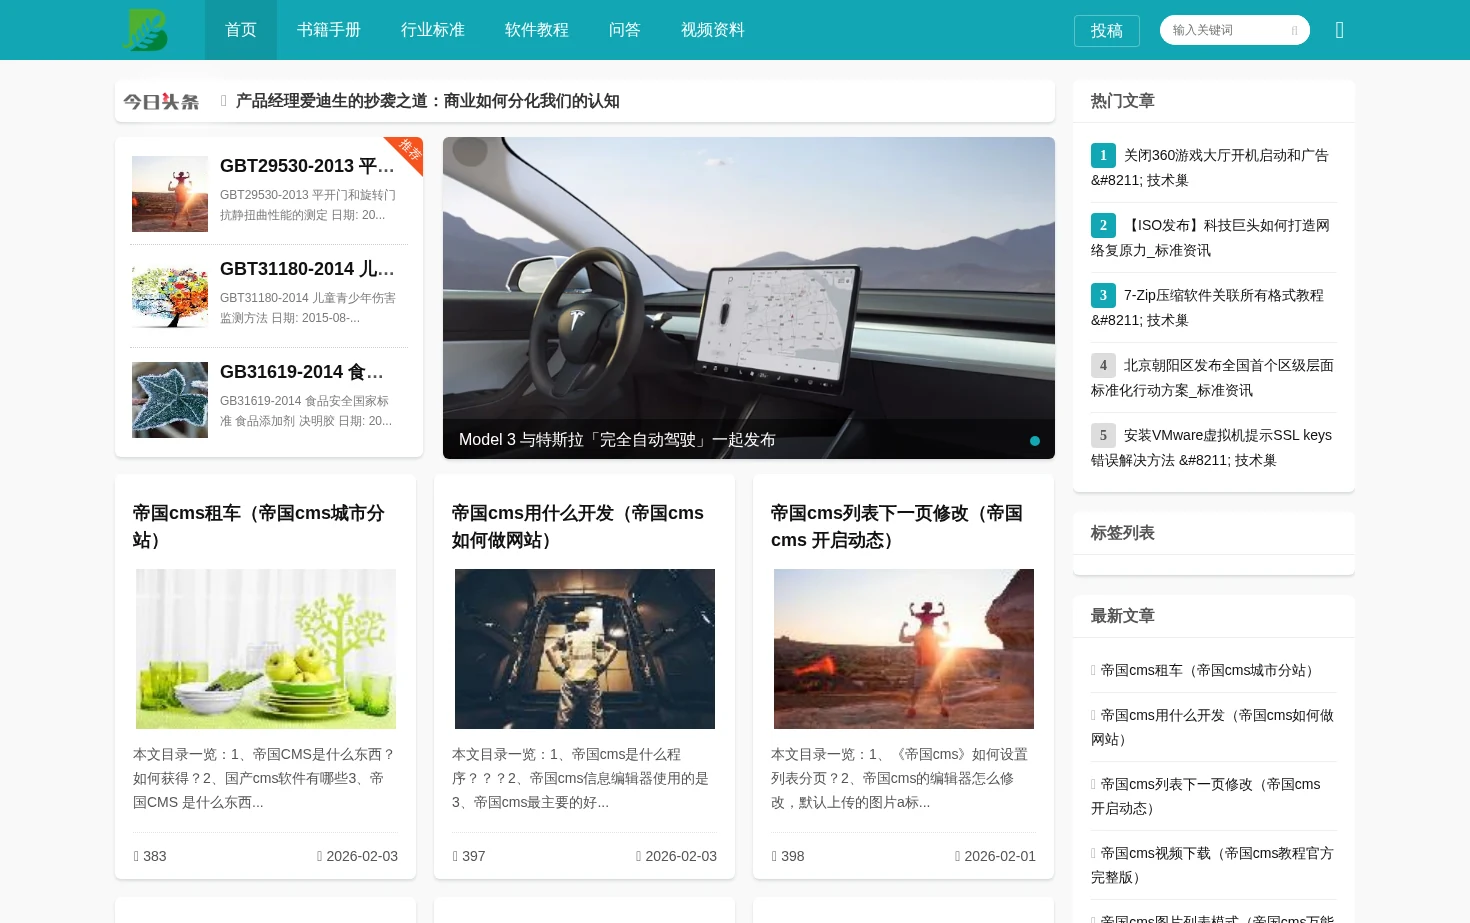The width and height of the screenshot is (1470, 923).
Task: Click the 投稿 button
Action: [1107, 31]
